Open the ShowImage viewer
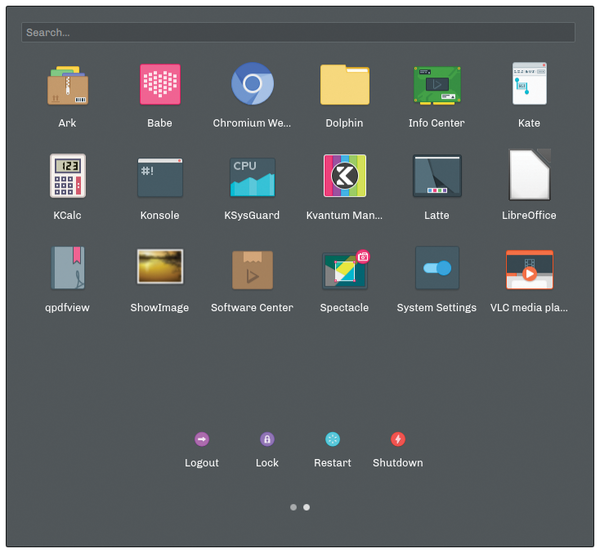Image resolution: width=600 pixels, height=553 pixels. click(160, 266)
